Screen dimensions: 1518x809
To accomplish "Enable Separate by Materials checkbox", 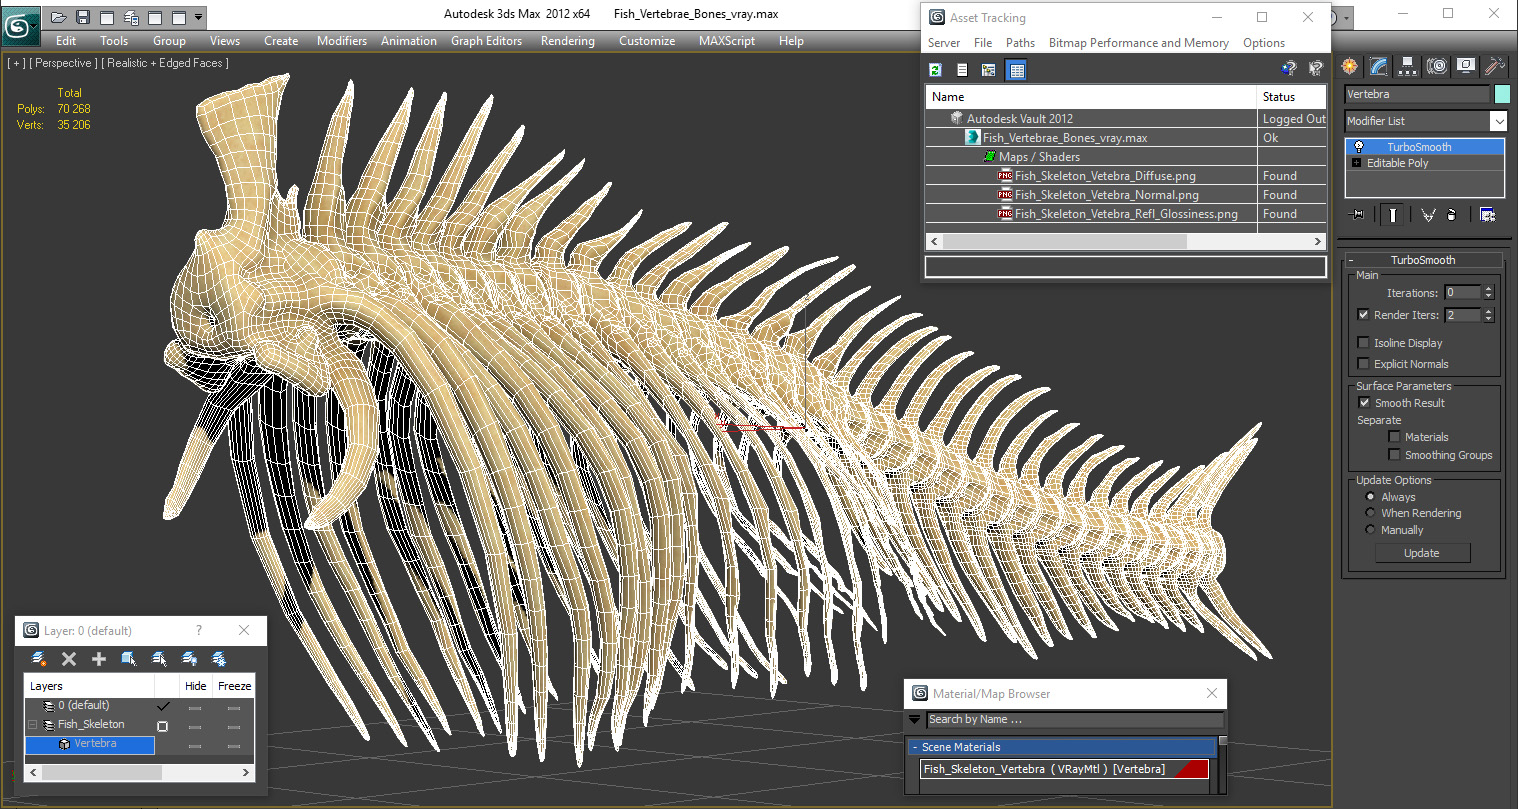I will click(1394, 436).
